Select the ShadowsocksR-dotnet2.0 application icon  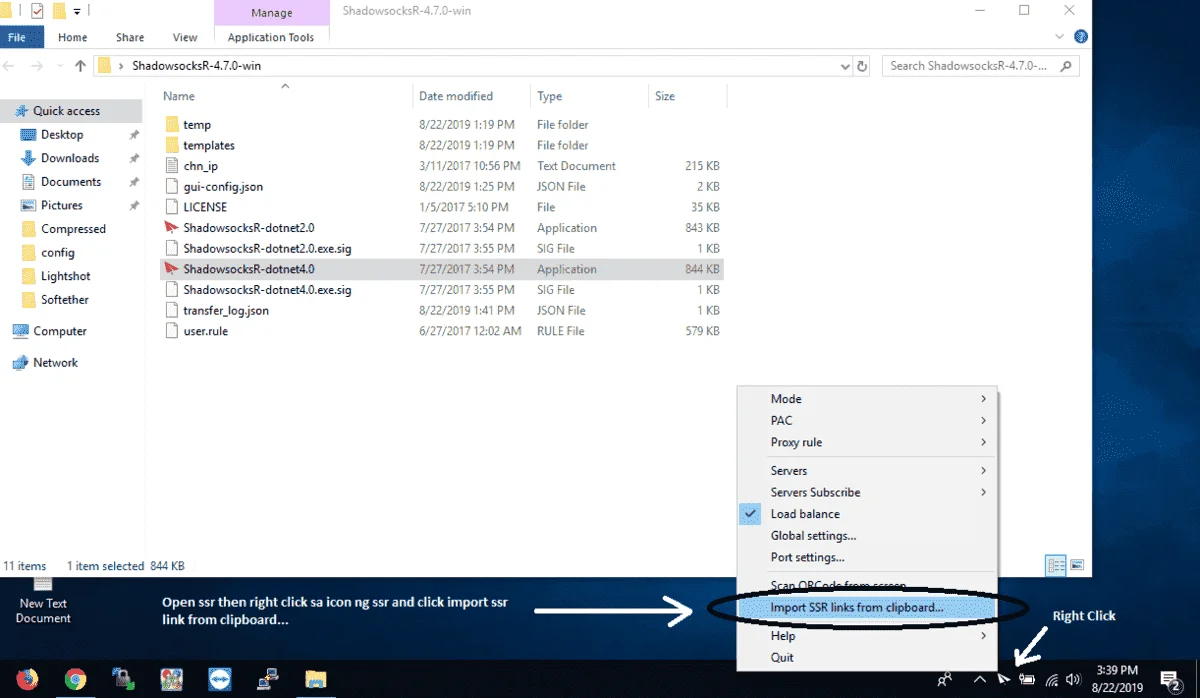pyautogui.click(x=171, y=228)
